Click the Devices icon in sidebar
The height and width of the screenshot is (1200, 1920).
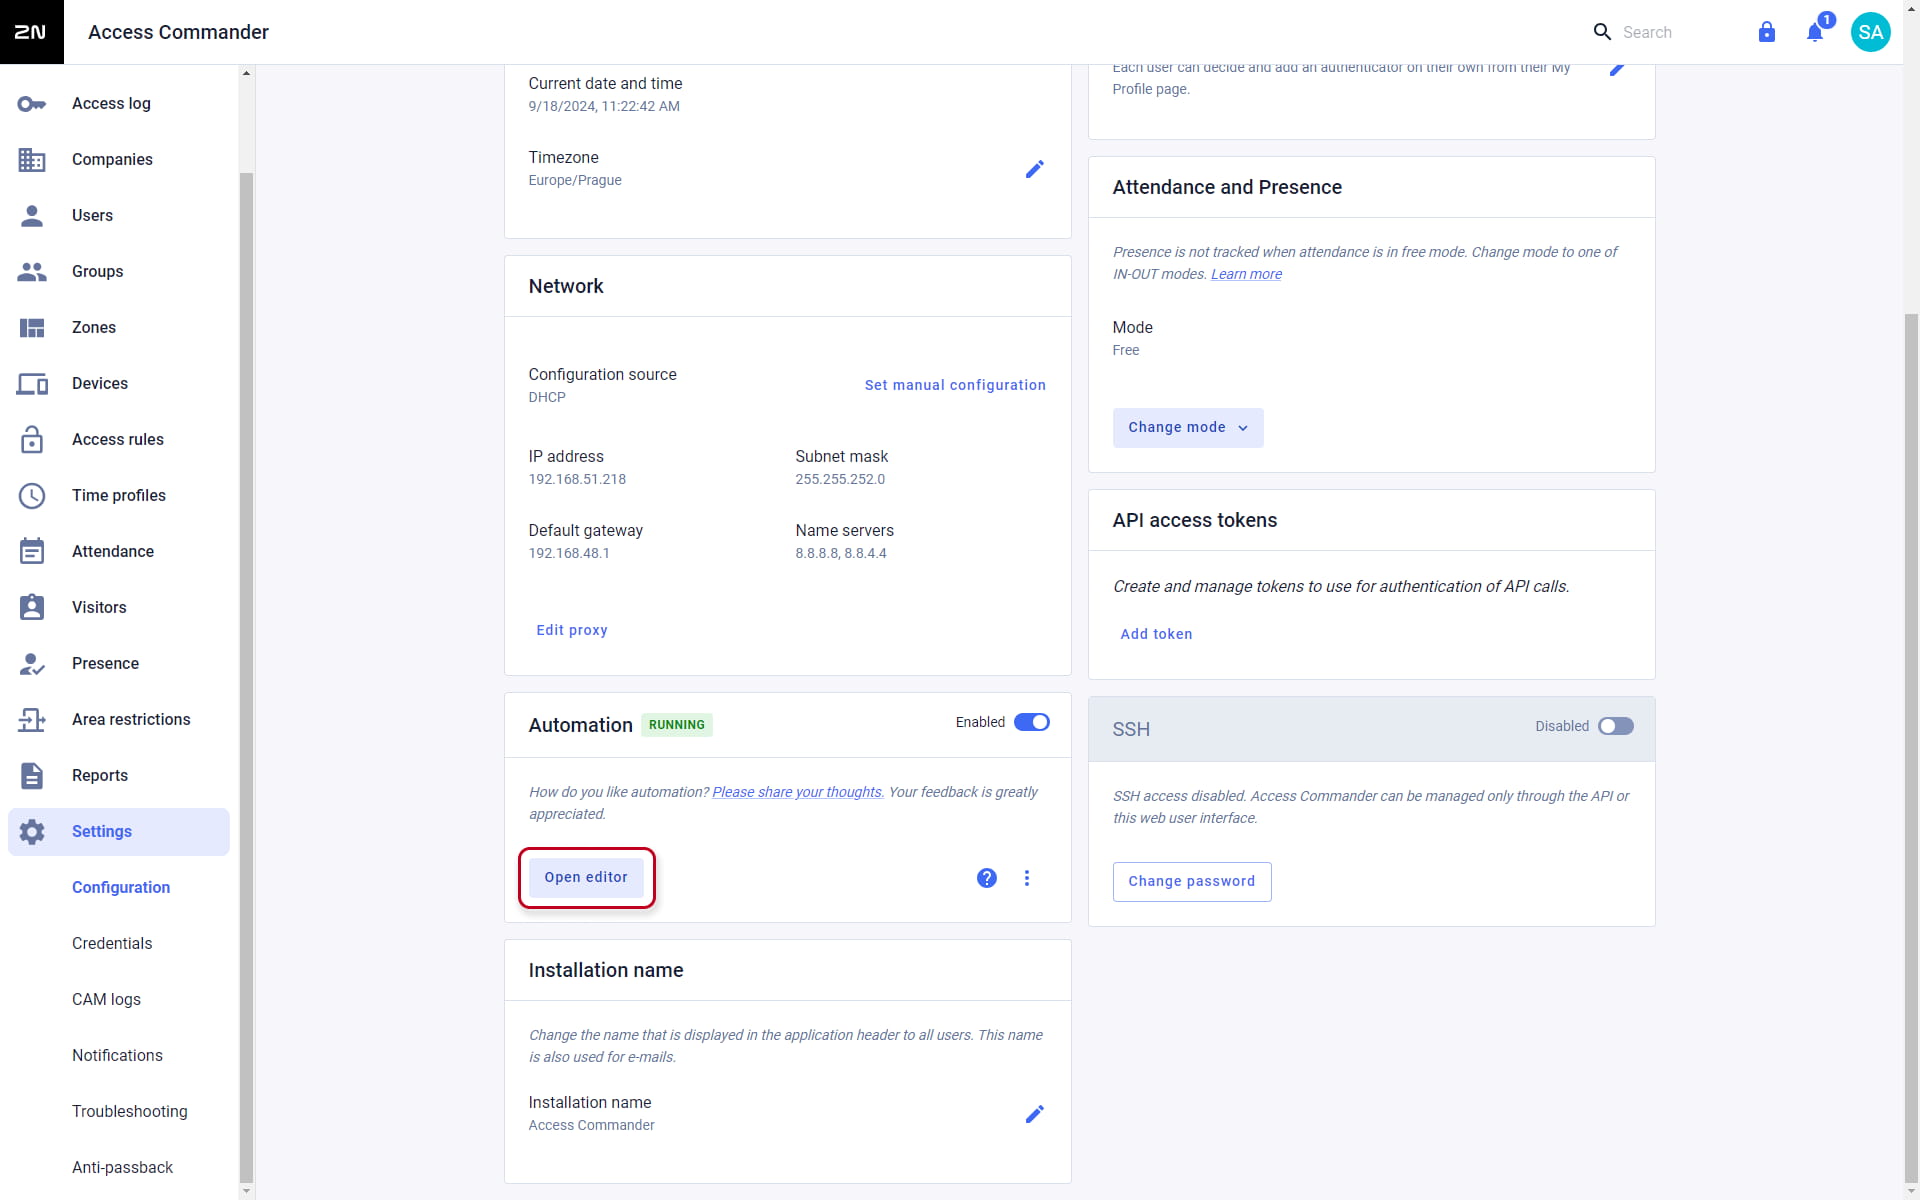[x=32, y=384]
